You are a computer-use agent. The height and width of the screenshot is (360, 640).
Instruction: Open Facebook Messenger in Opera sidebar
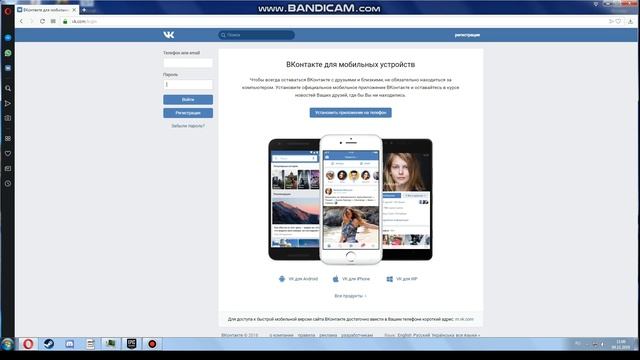coord(8,38)
